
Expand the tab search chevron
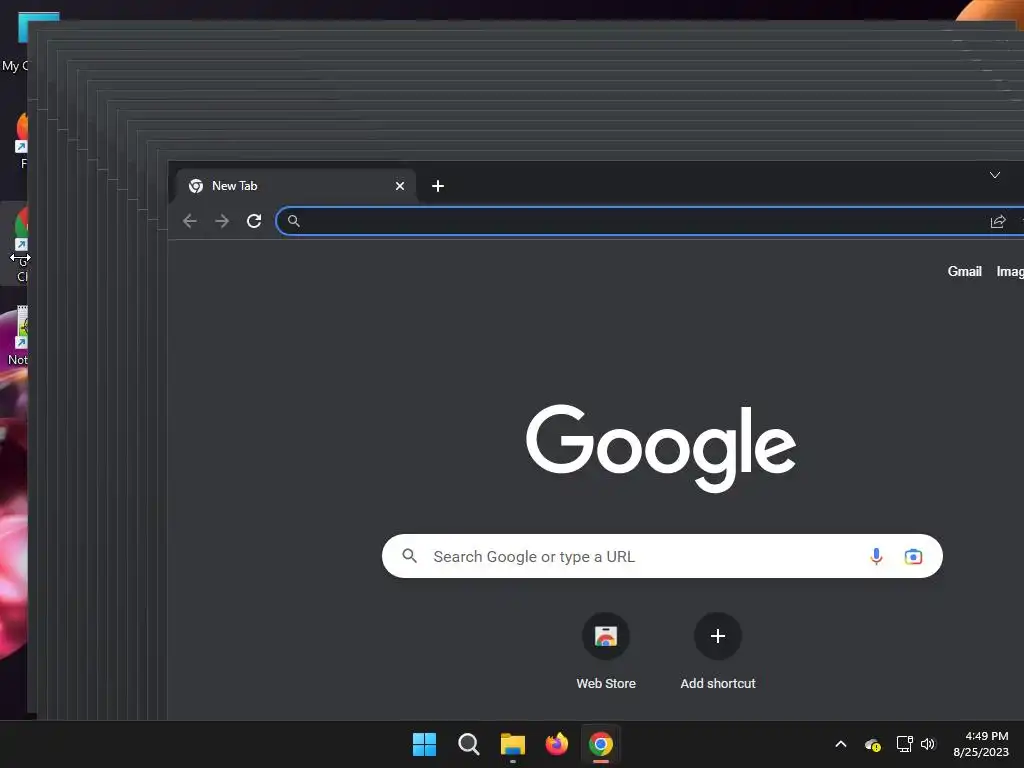[x=995, y=175]
